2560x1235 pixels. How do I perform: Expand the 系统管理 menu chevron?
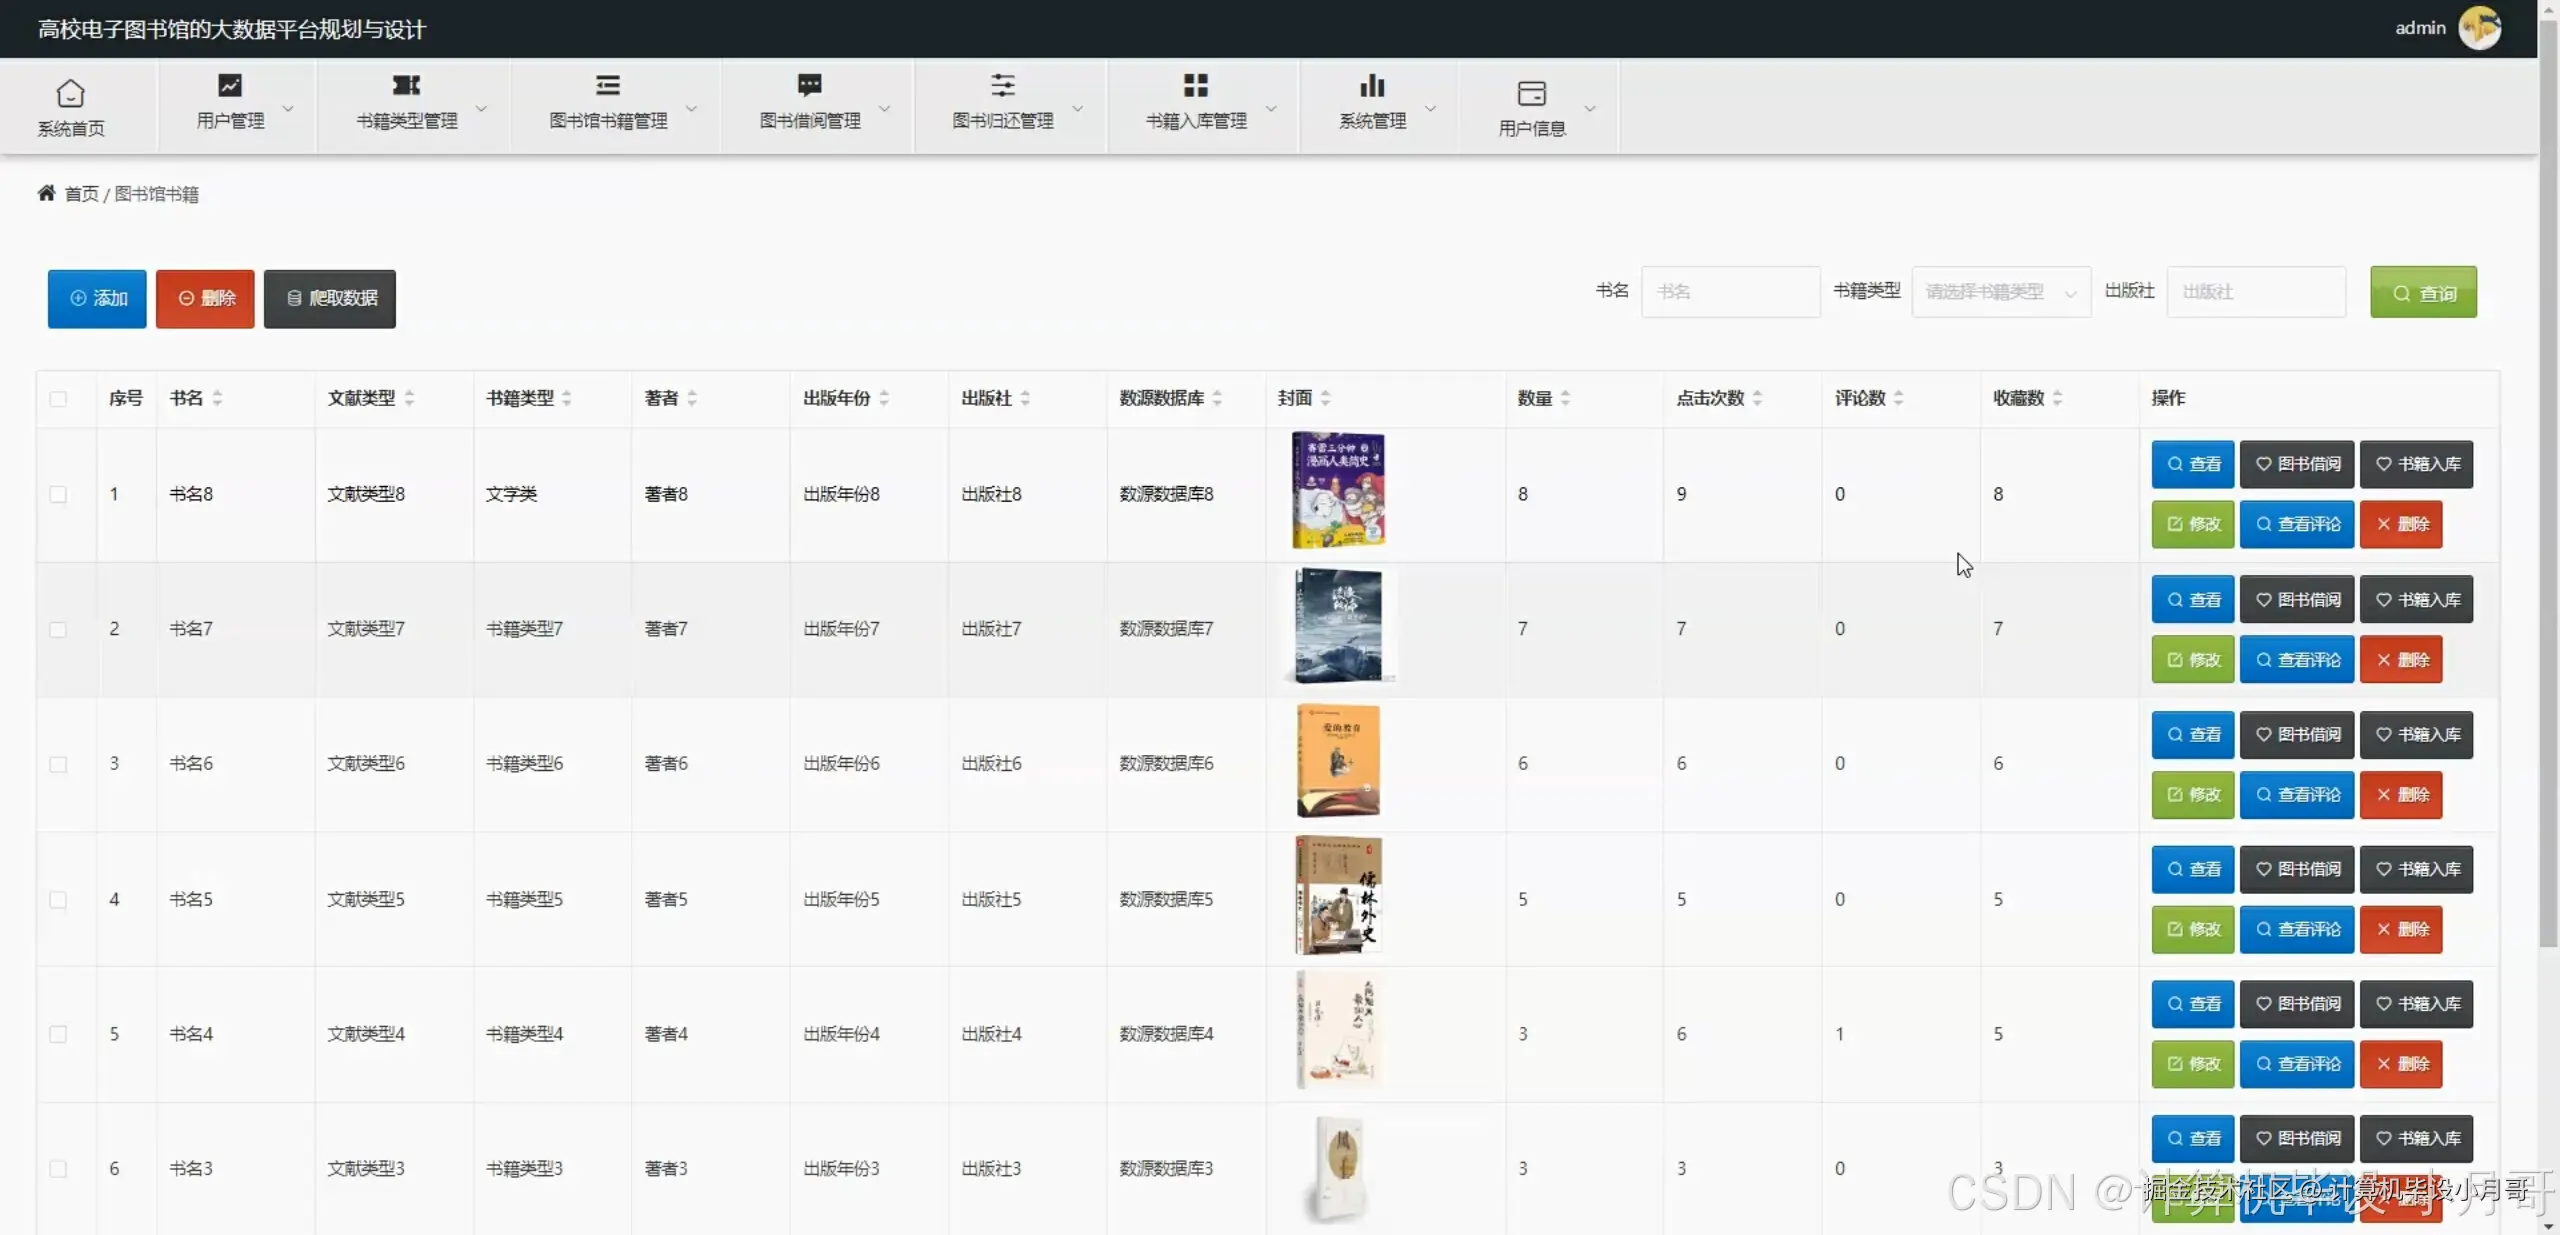[1430, 108]
